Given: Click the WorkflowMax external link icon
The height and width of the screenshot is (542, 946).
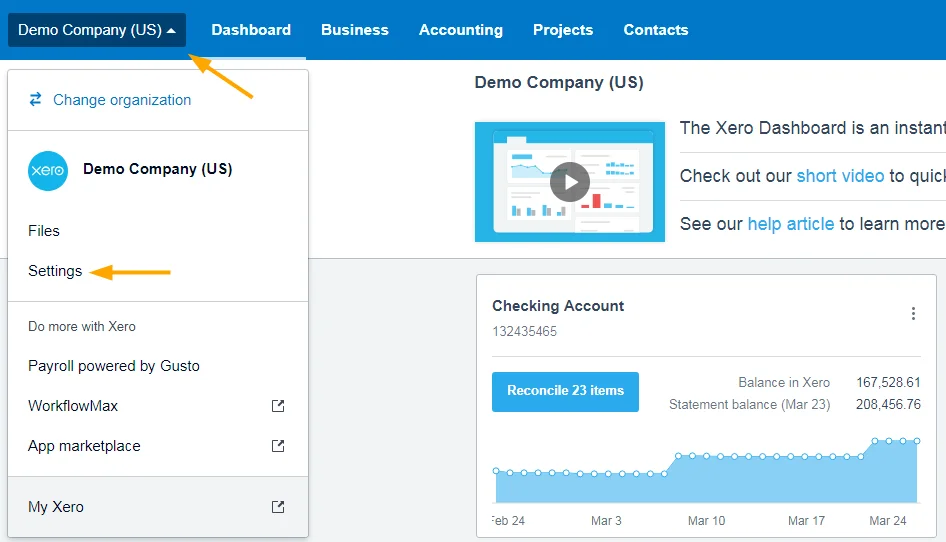Looking at the screenshot, I should coord(278,406).
